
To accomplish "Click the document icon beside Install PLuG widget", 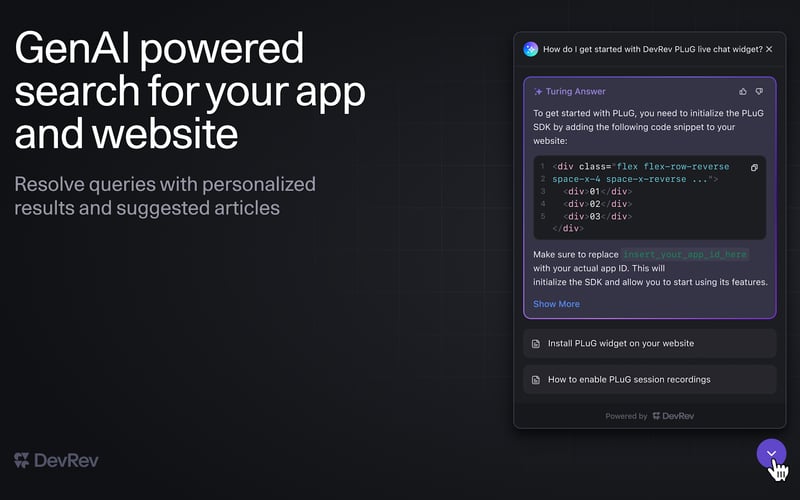I will (536, 344).
